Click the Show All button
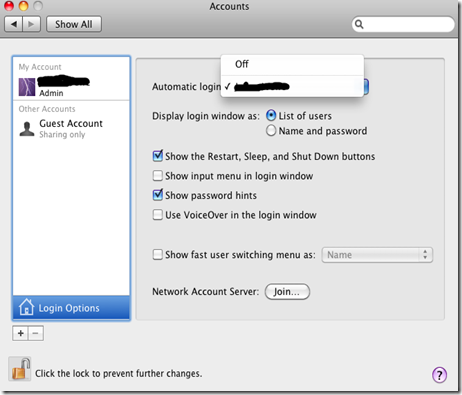462x395 pixels. [74, 24]
